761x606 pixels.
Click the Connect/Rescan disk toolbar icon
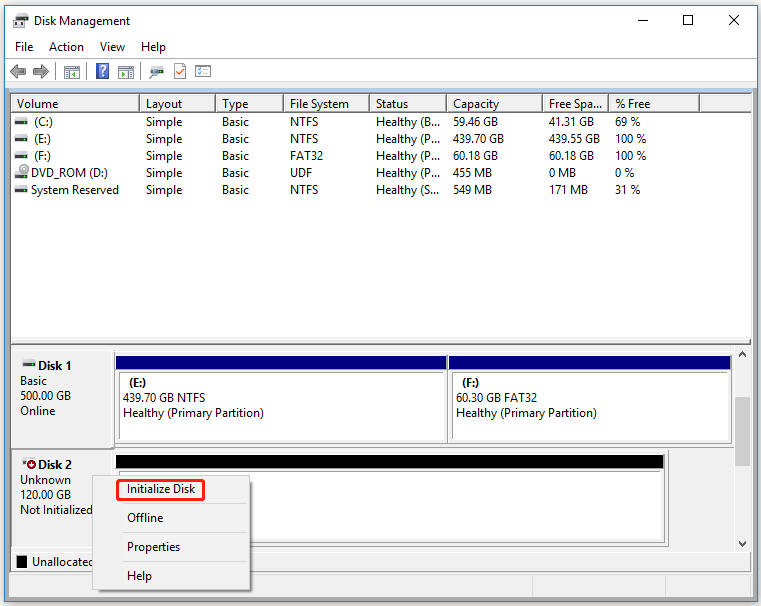[x=156, y=72]
